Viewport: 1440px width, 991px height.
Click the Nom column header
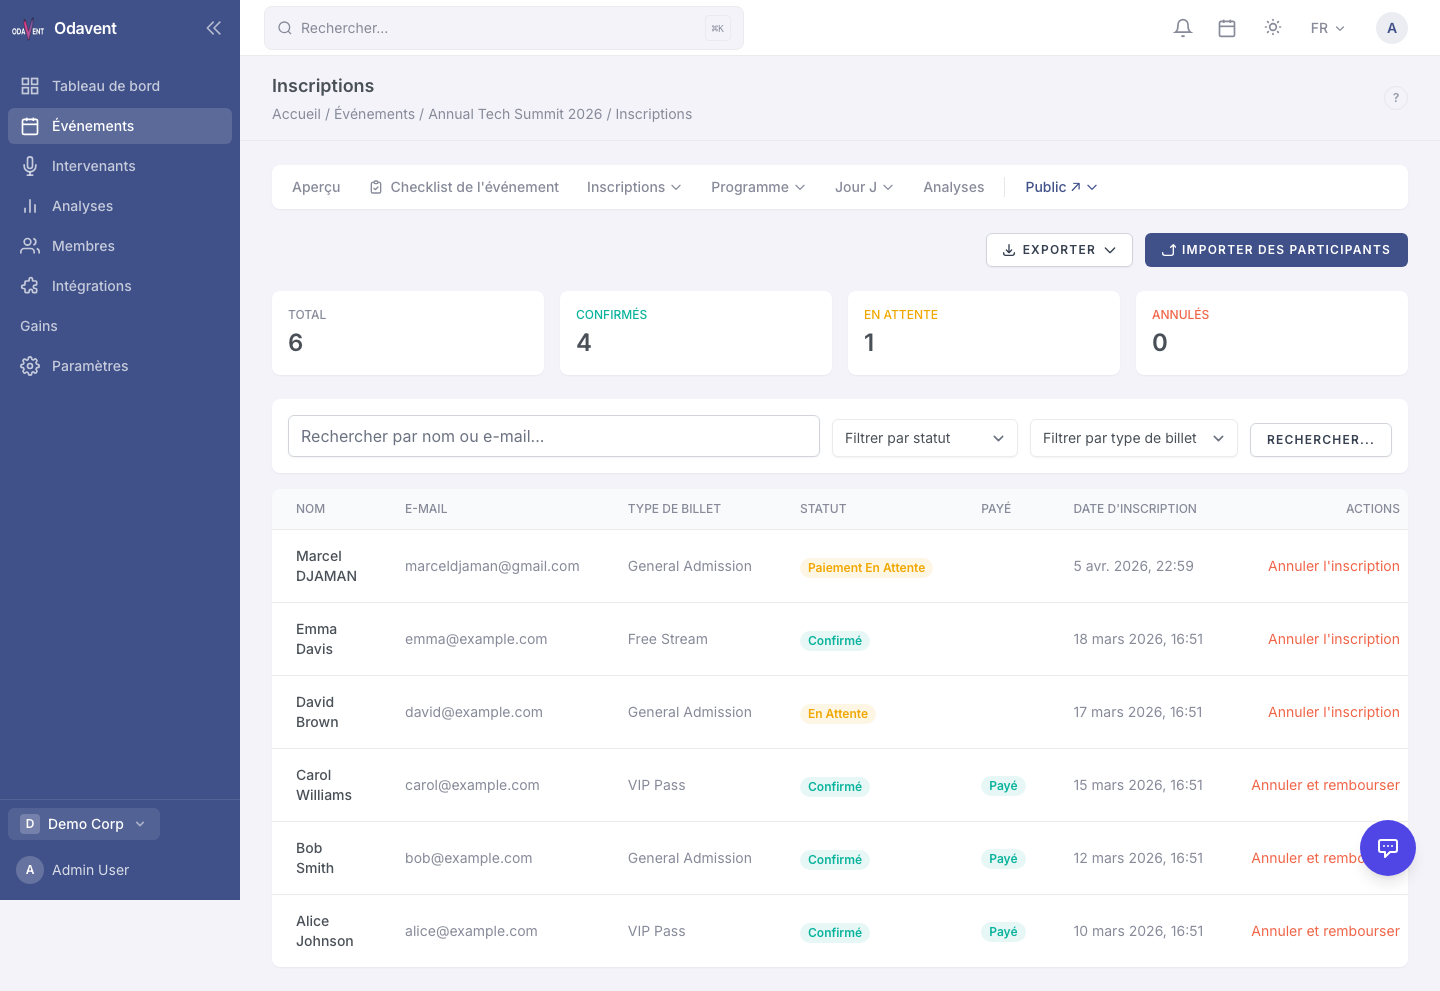tap(310, 509)
